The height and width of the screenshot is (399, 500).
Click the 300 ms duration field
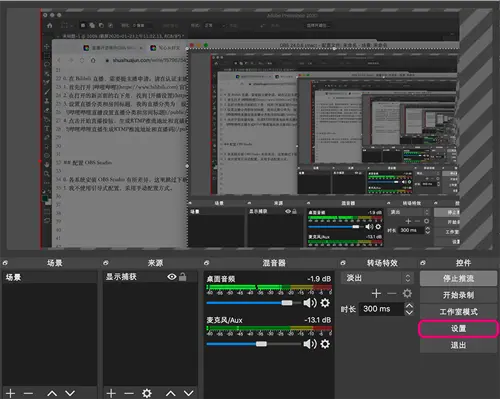(x=382, y=309)
